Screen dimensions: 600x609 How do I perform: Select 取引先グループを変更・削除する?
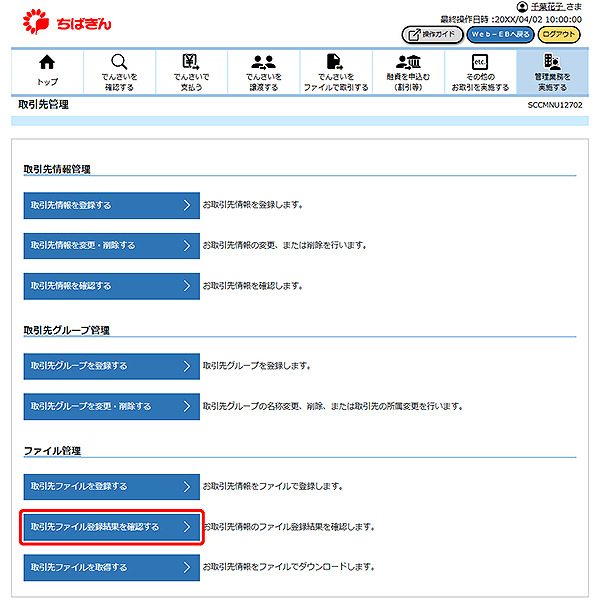click(x=111, y=407)
